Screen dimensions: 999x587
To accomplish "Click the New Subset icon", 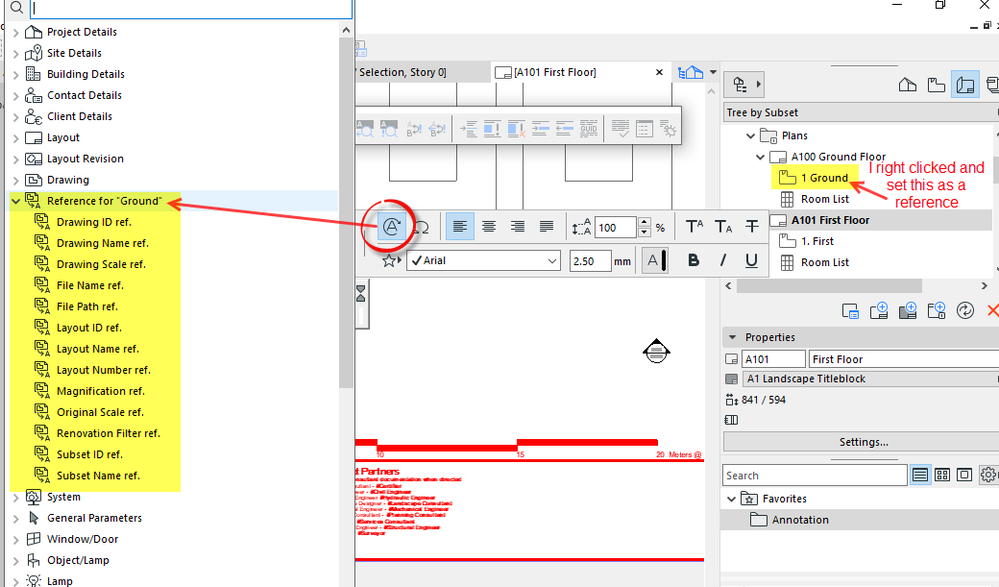I will click(x=937, y=311).
